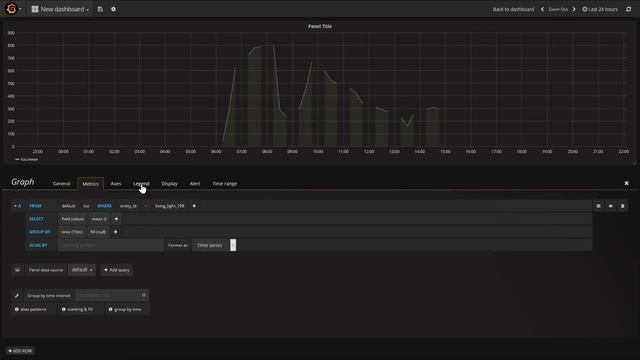The width and height of the screenshot is (640, 360).
Task: Shift time range backward with left chevron
Action: [542, 9]
